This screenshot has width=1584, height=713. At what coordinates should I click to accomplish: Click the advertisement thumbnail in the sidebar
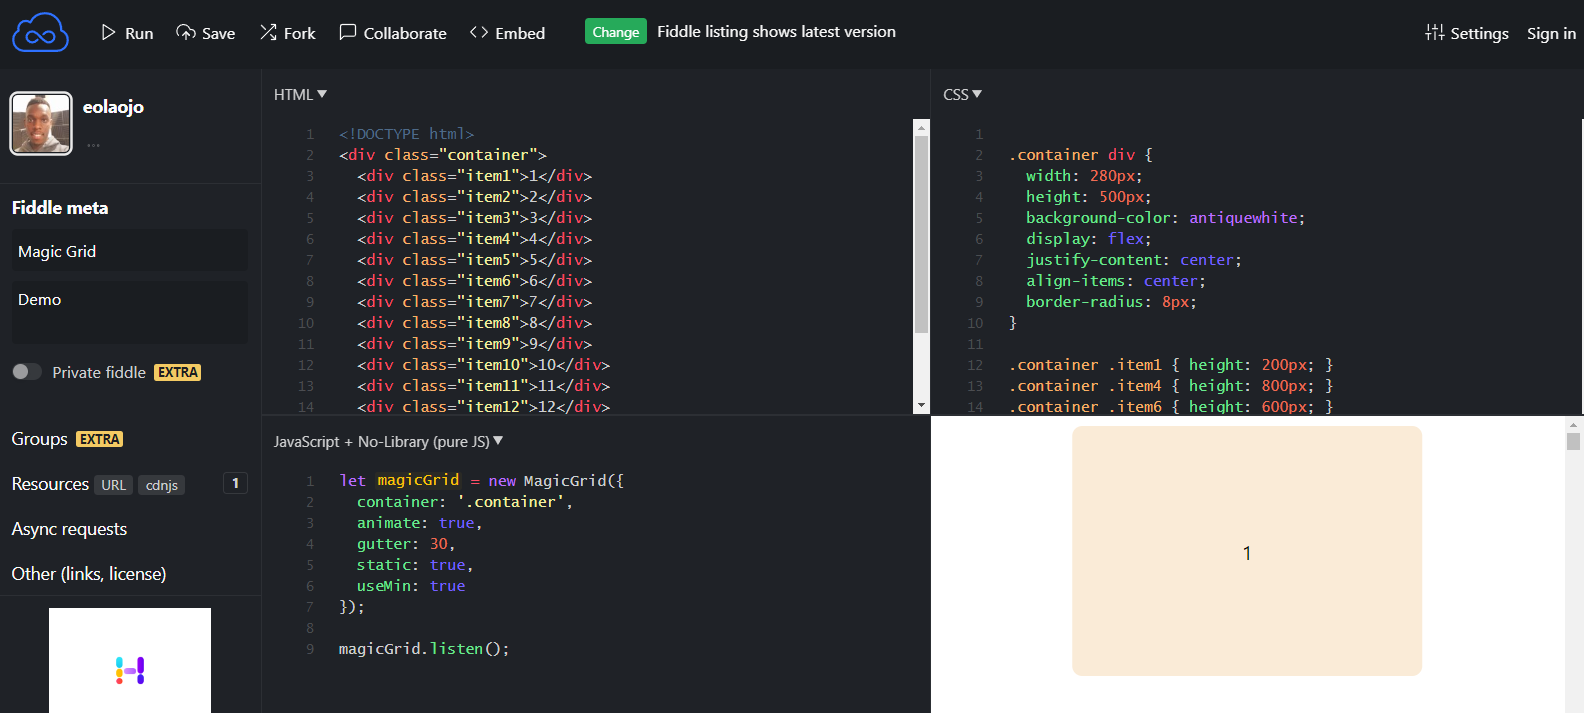[x=130, y=660]
